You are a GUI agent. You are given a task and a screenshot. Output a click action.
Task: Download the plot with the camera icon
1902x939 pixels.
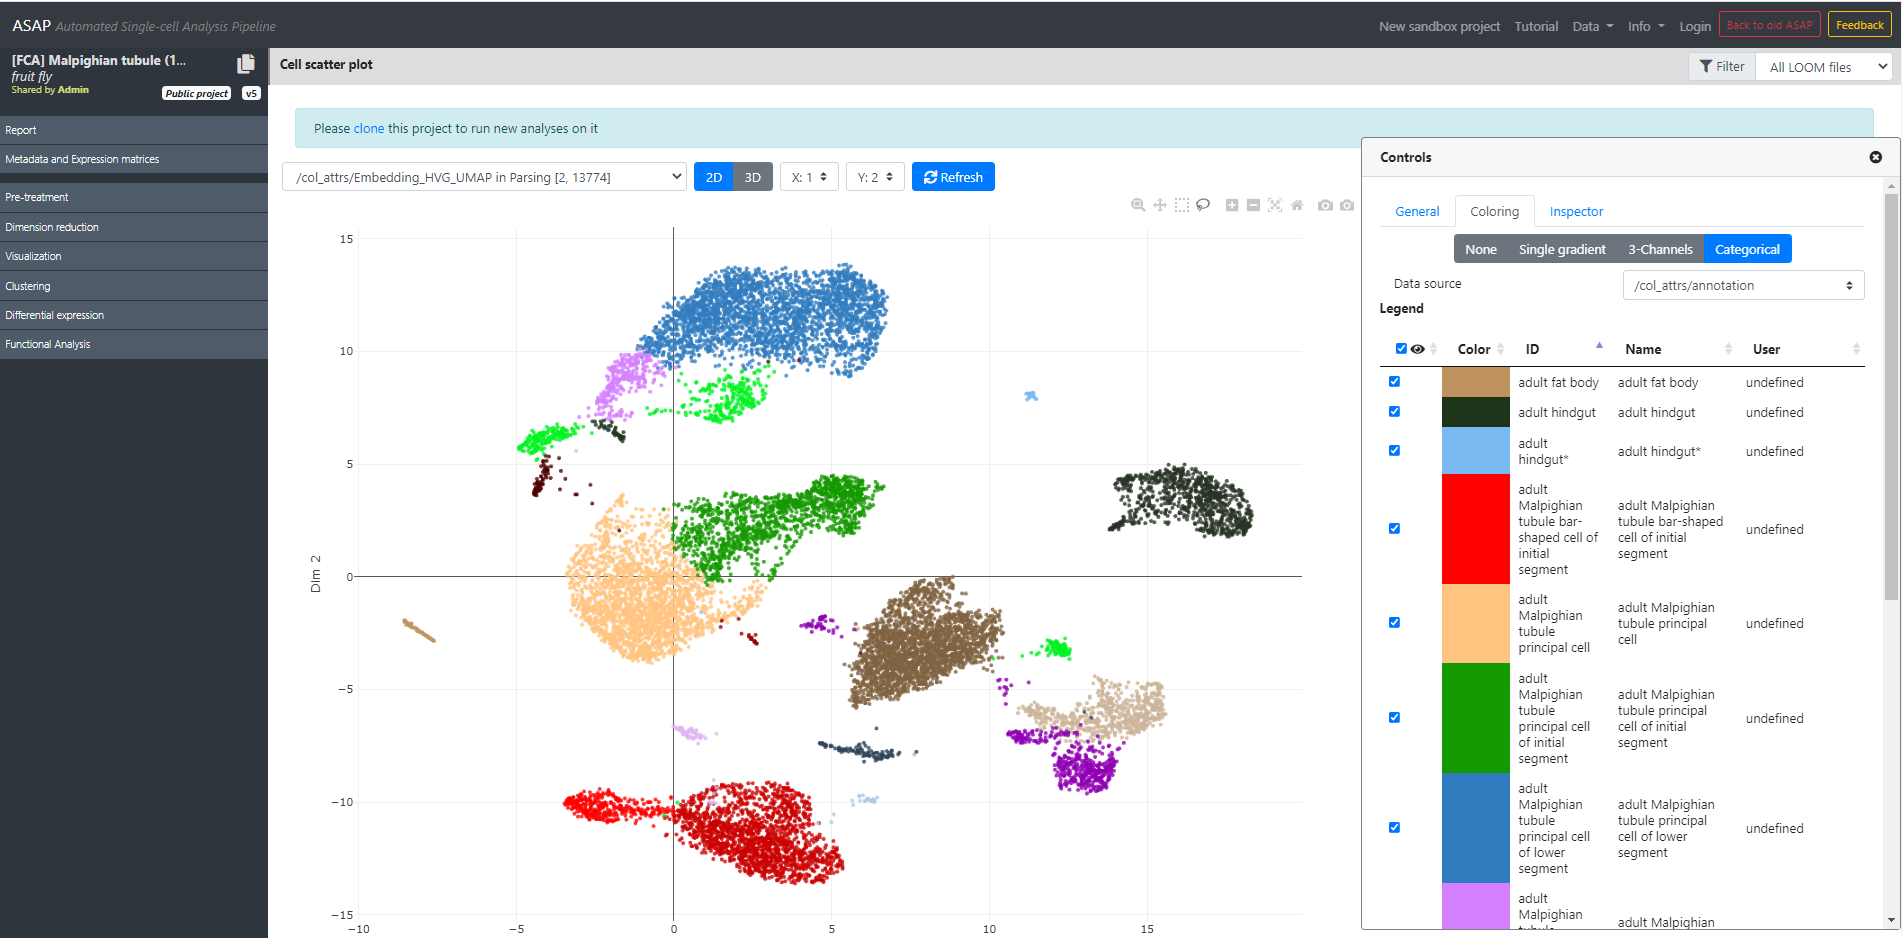coord(1325,204)
